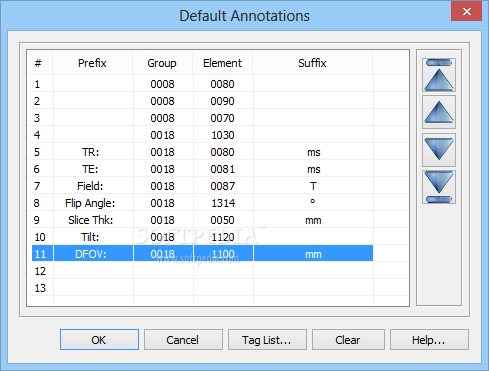Select the Element column header
This screenshot has height=371, width=489.
coord(222,63)
